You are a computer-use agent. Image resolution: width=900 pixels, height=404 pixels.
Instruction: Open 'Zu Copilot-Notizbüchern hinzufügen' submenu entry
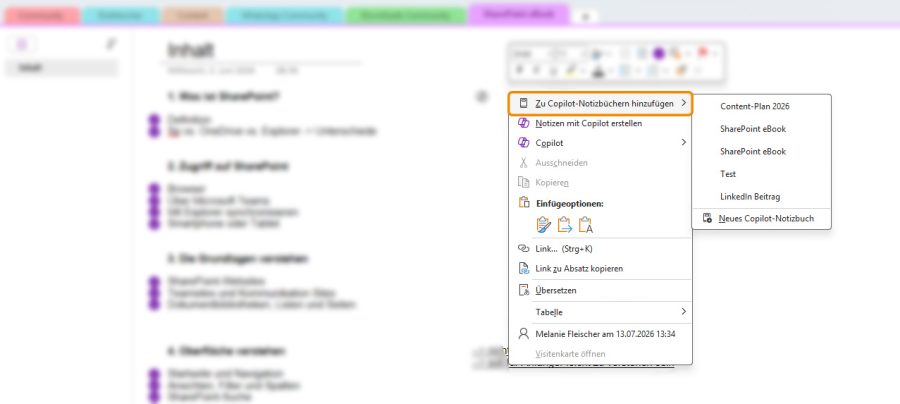tap(600, 104)
